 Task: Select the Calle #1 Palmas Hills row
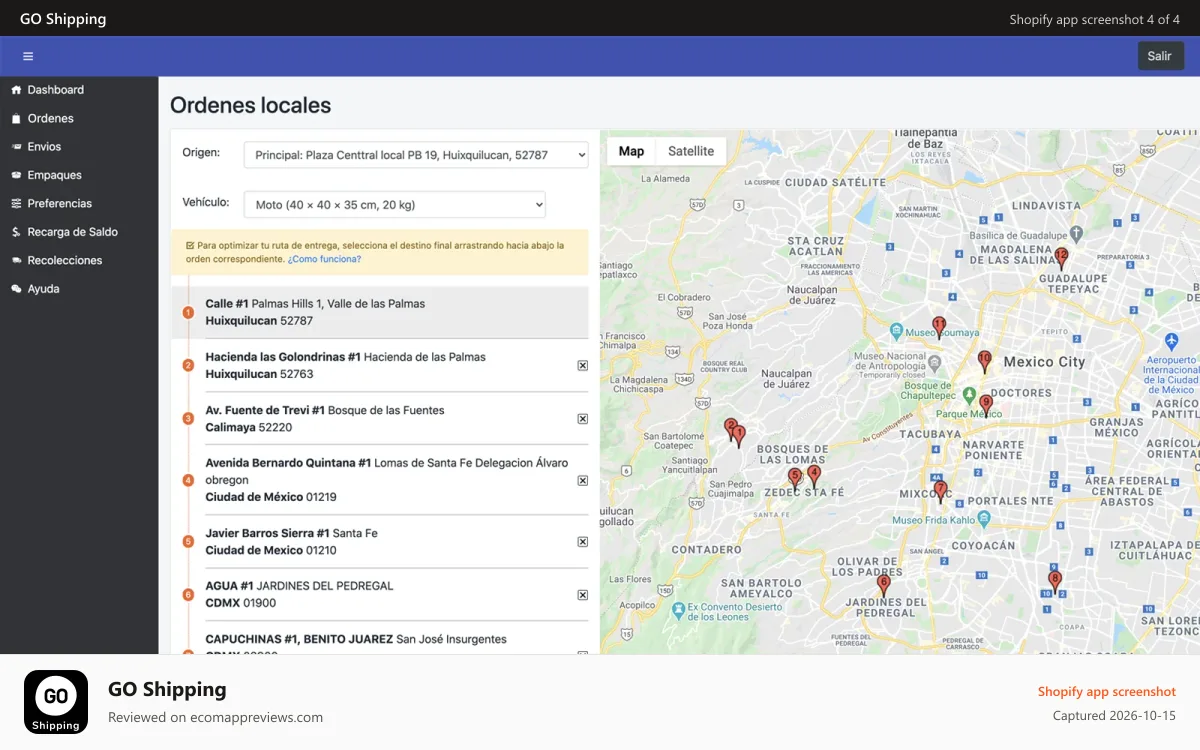point(380,312)
